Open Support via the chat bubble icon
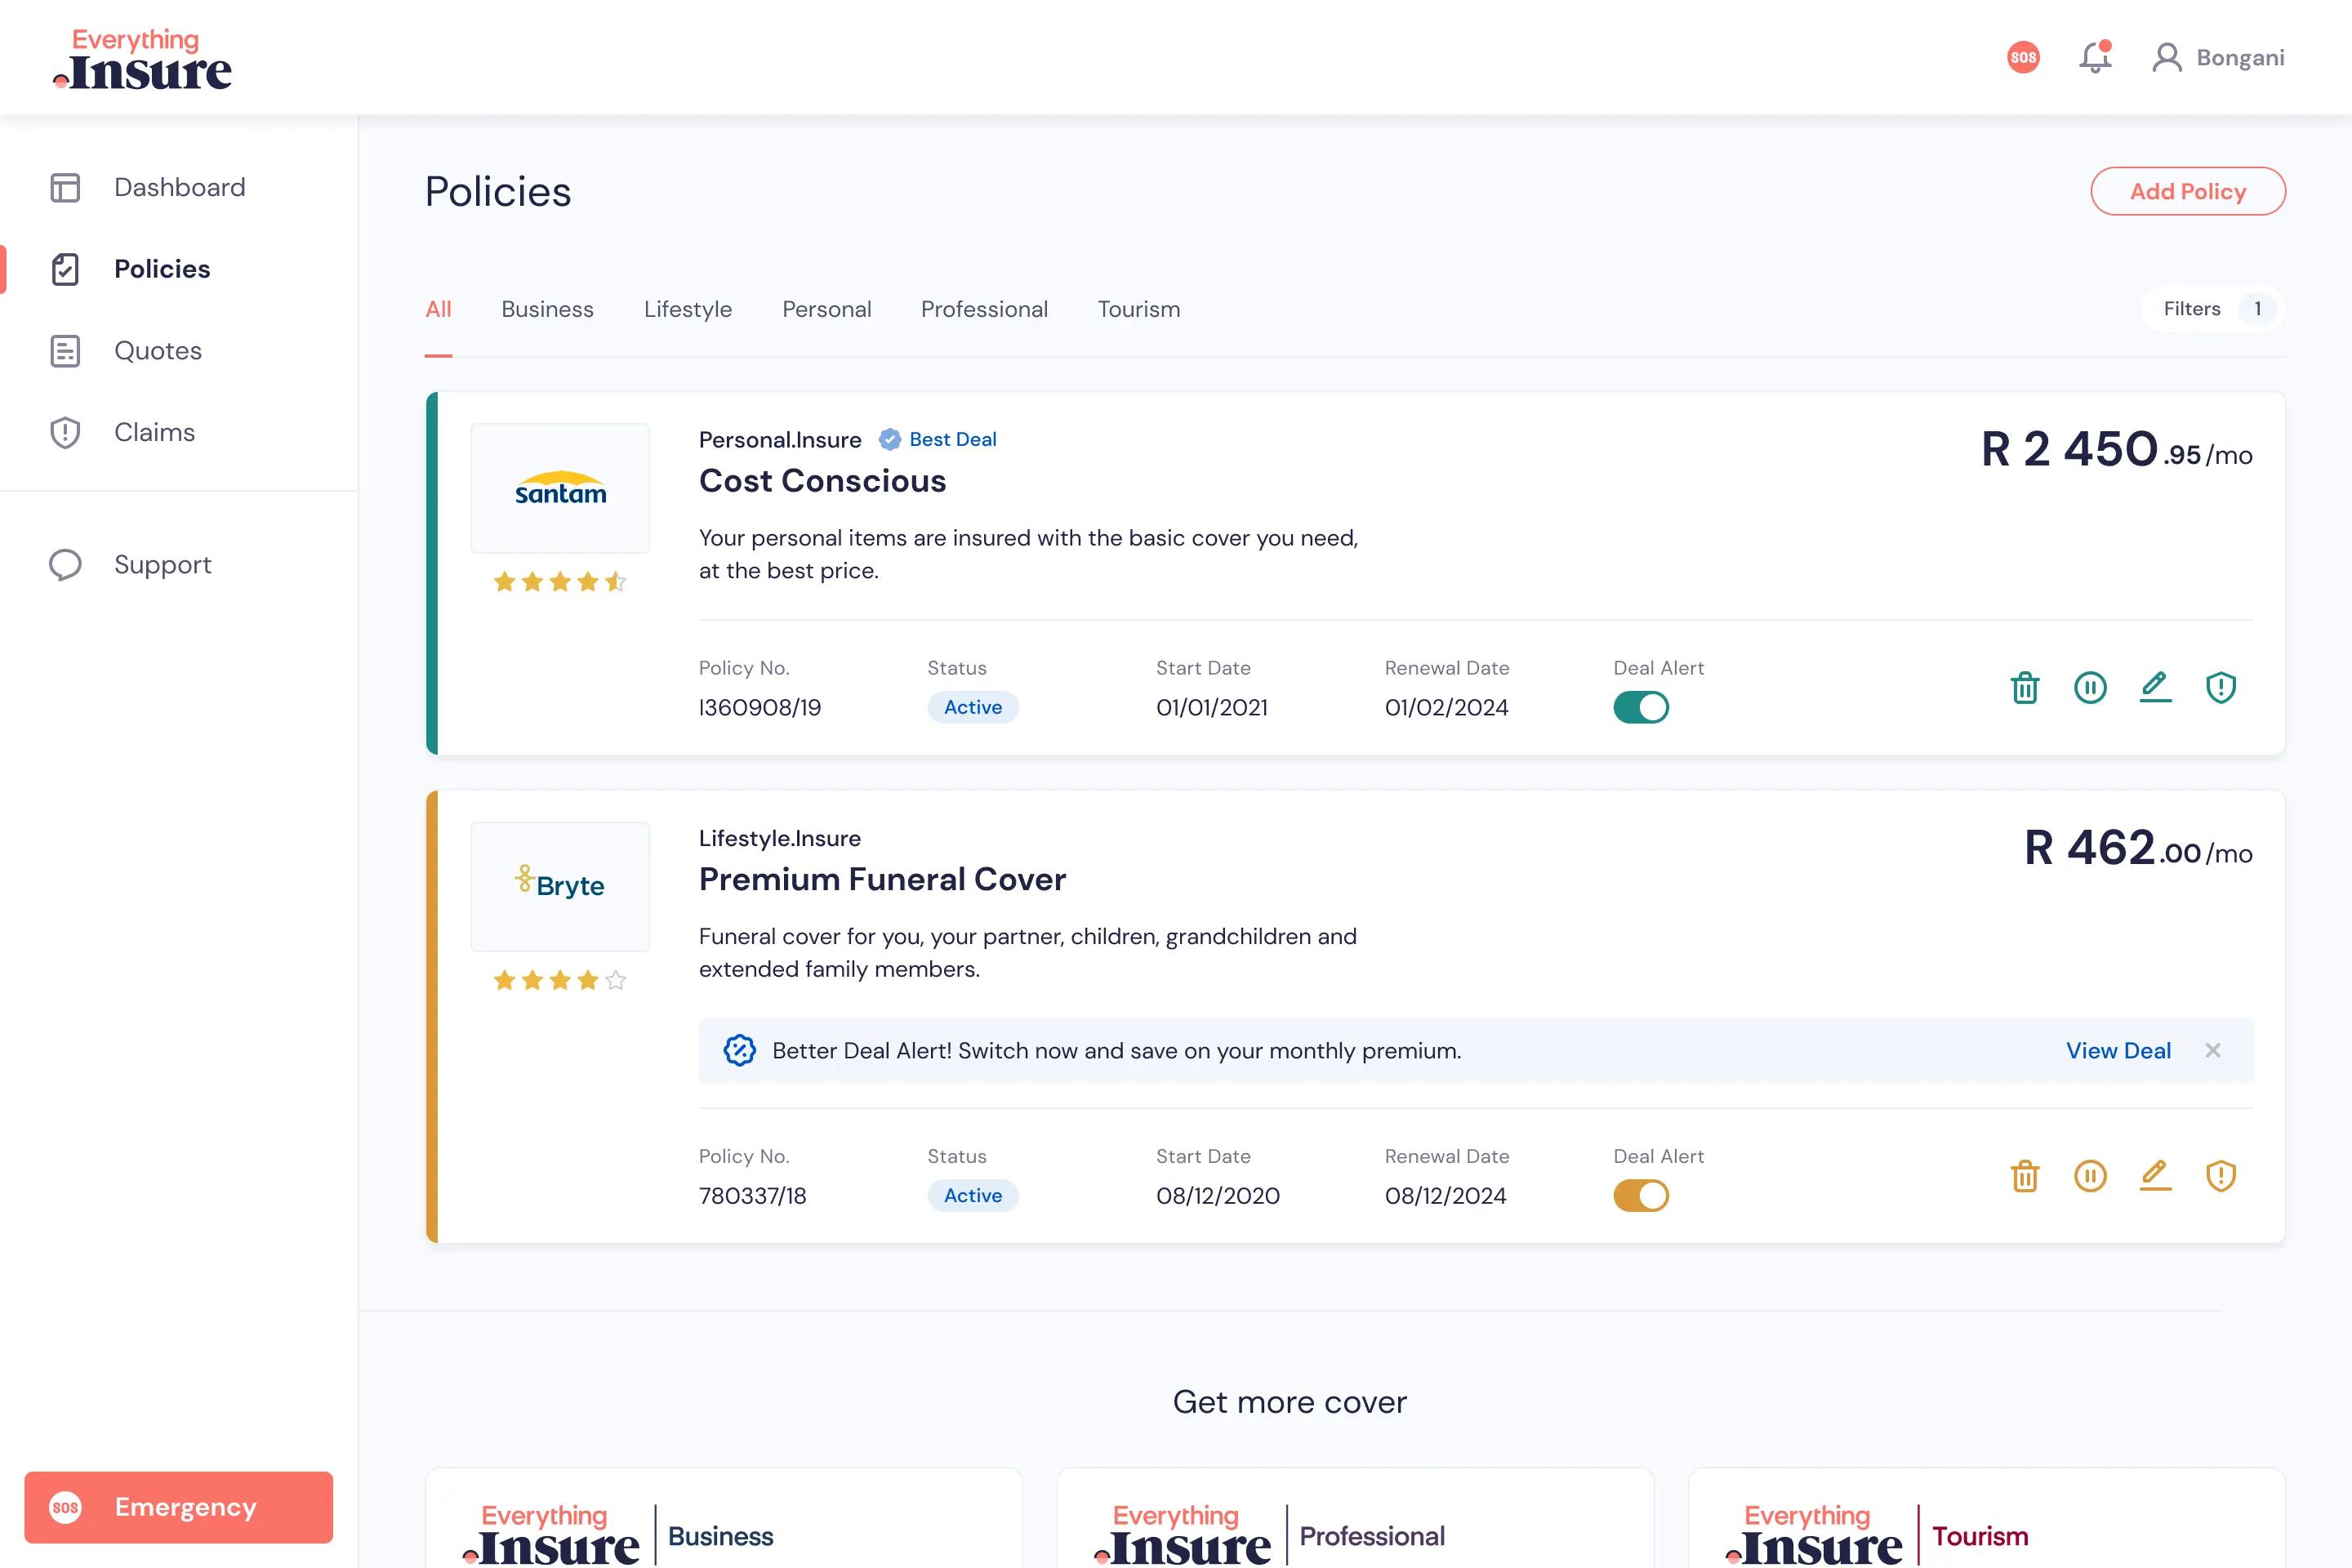Viewport: 2352px width, 1568px height. 64,564
